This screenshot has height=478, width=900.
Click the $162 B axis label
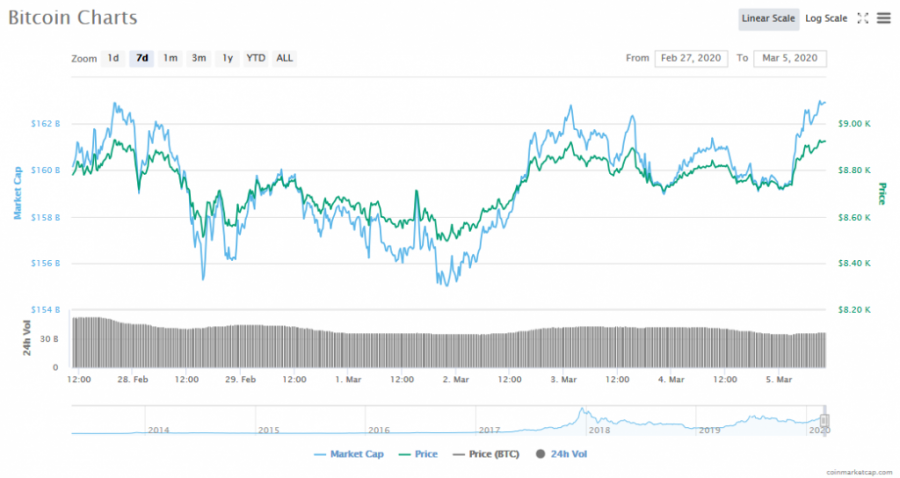point(45,123)
